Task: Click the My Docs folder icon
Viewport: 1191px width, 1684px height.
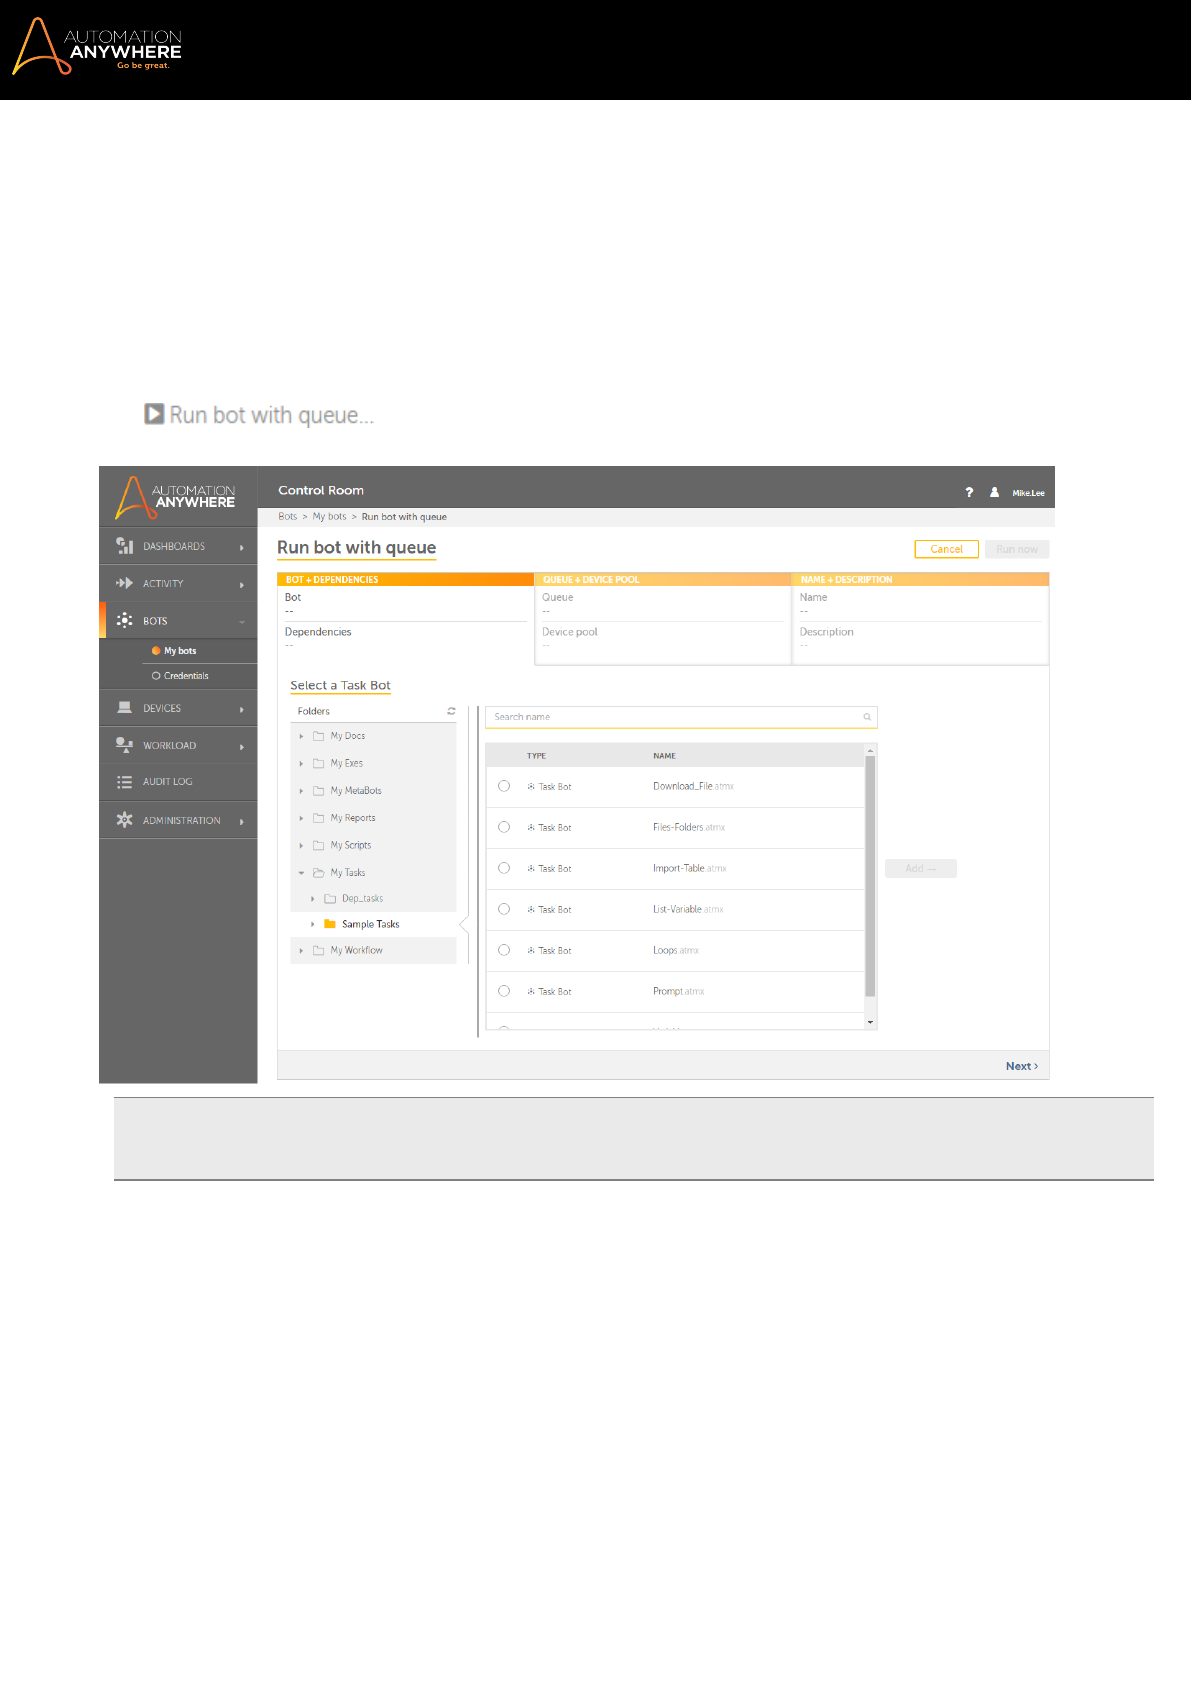Action: pyautogui.click(x=319, y=736)
